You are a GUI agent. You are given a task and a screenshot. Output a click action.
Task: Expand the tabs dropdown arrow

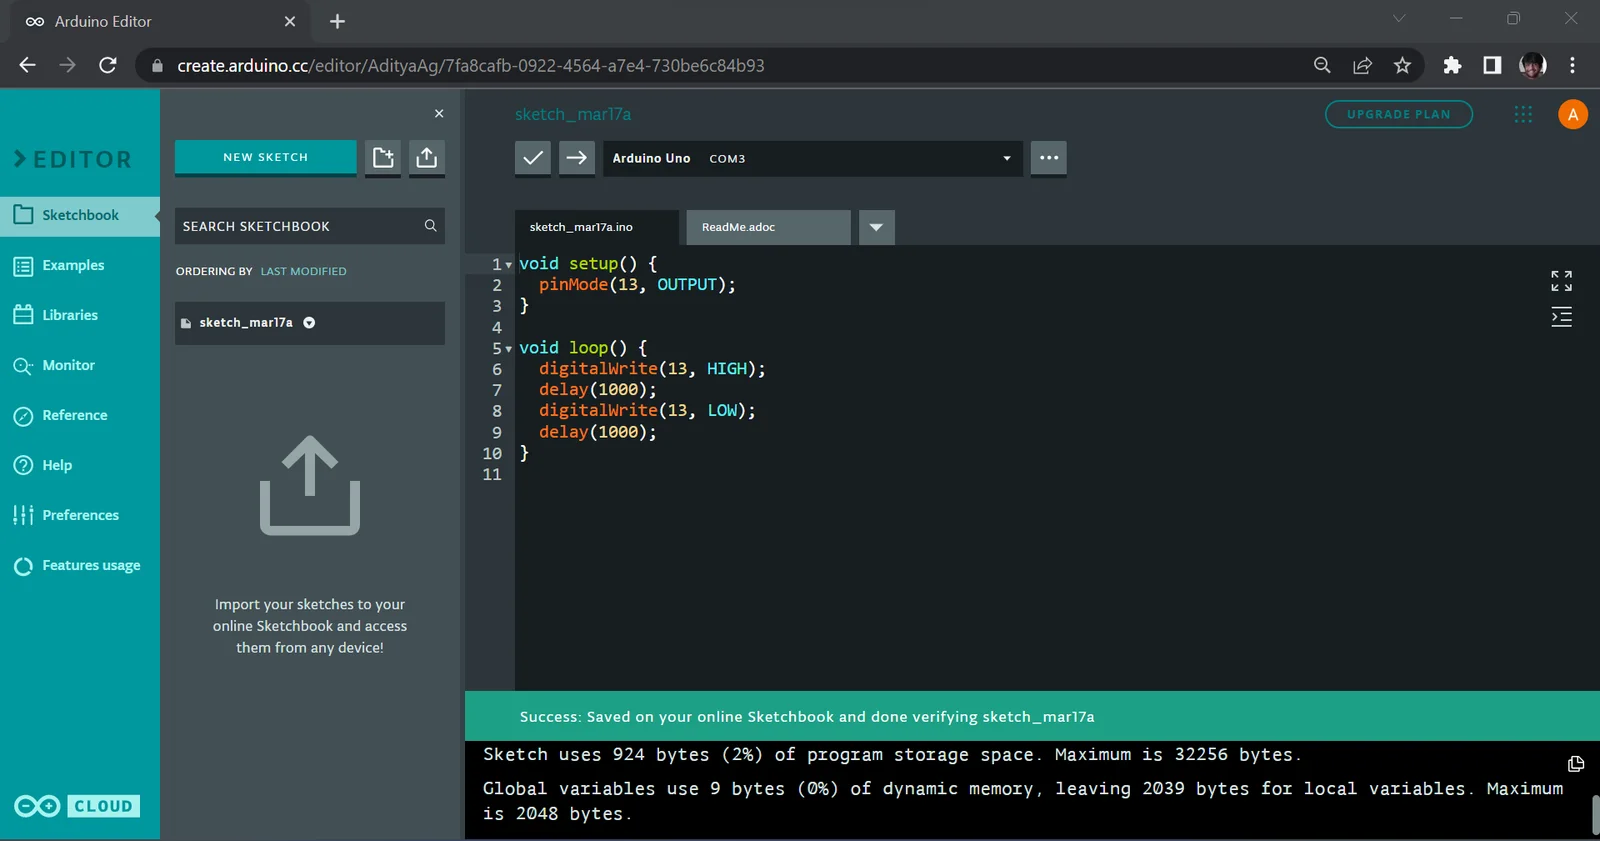click(x=876, y=227)
